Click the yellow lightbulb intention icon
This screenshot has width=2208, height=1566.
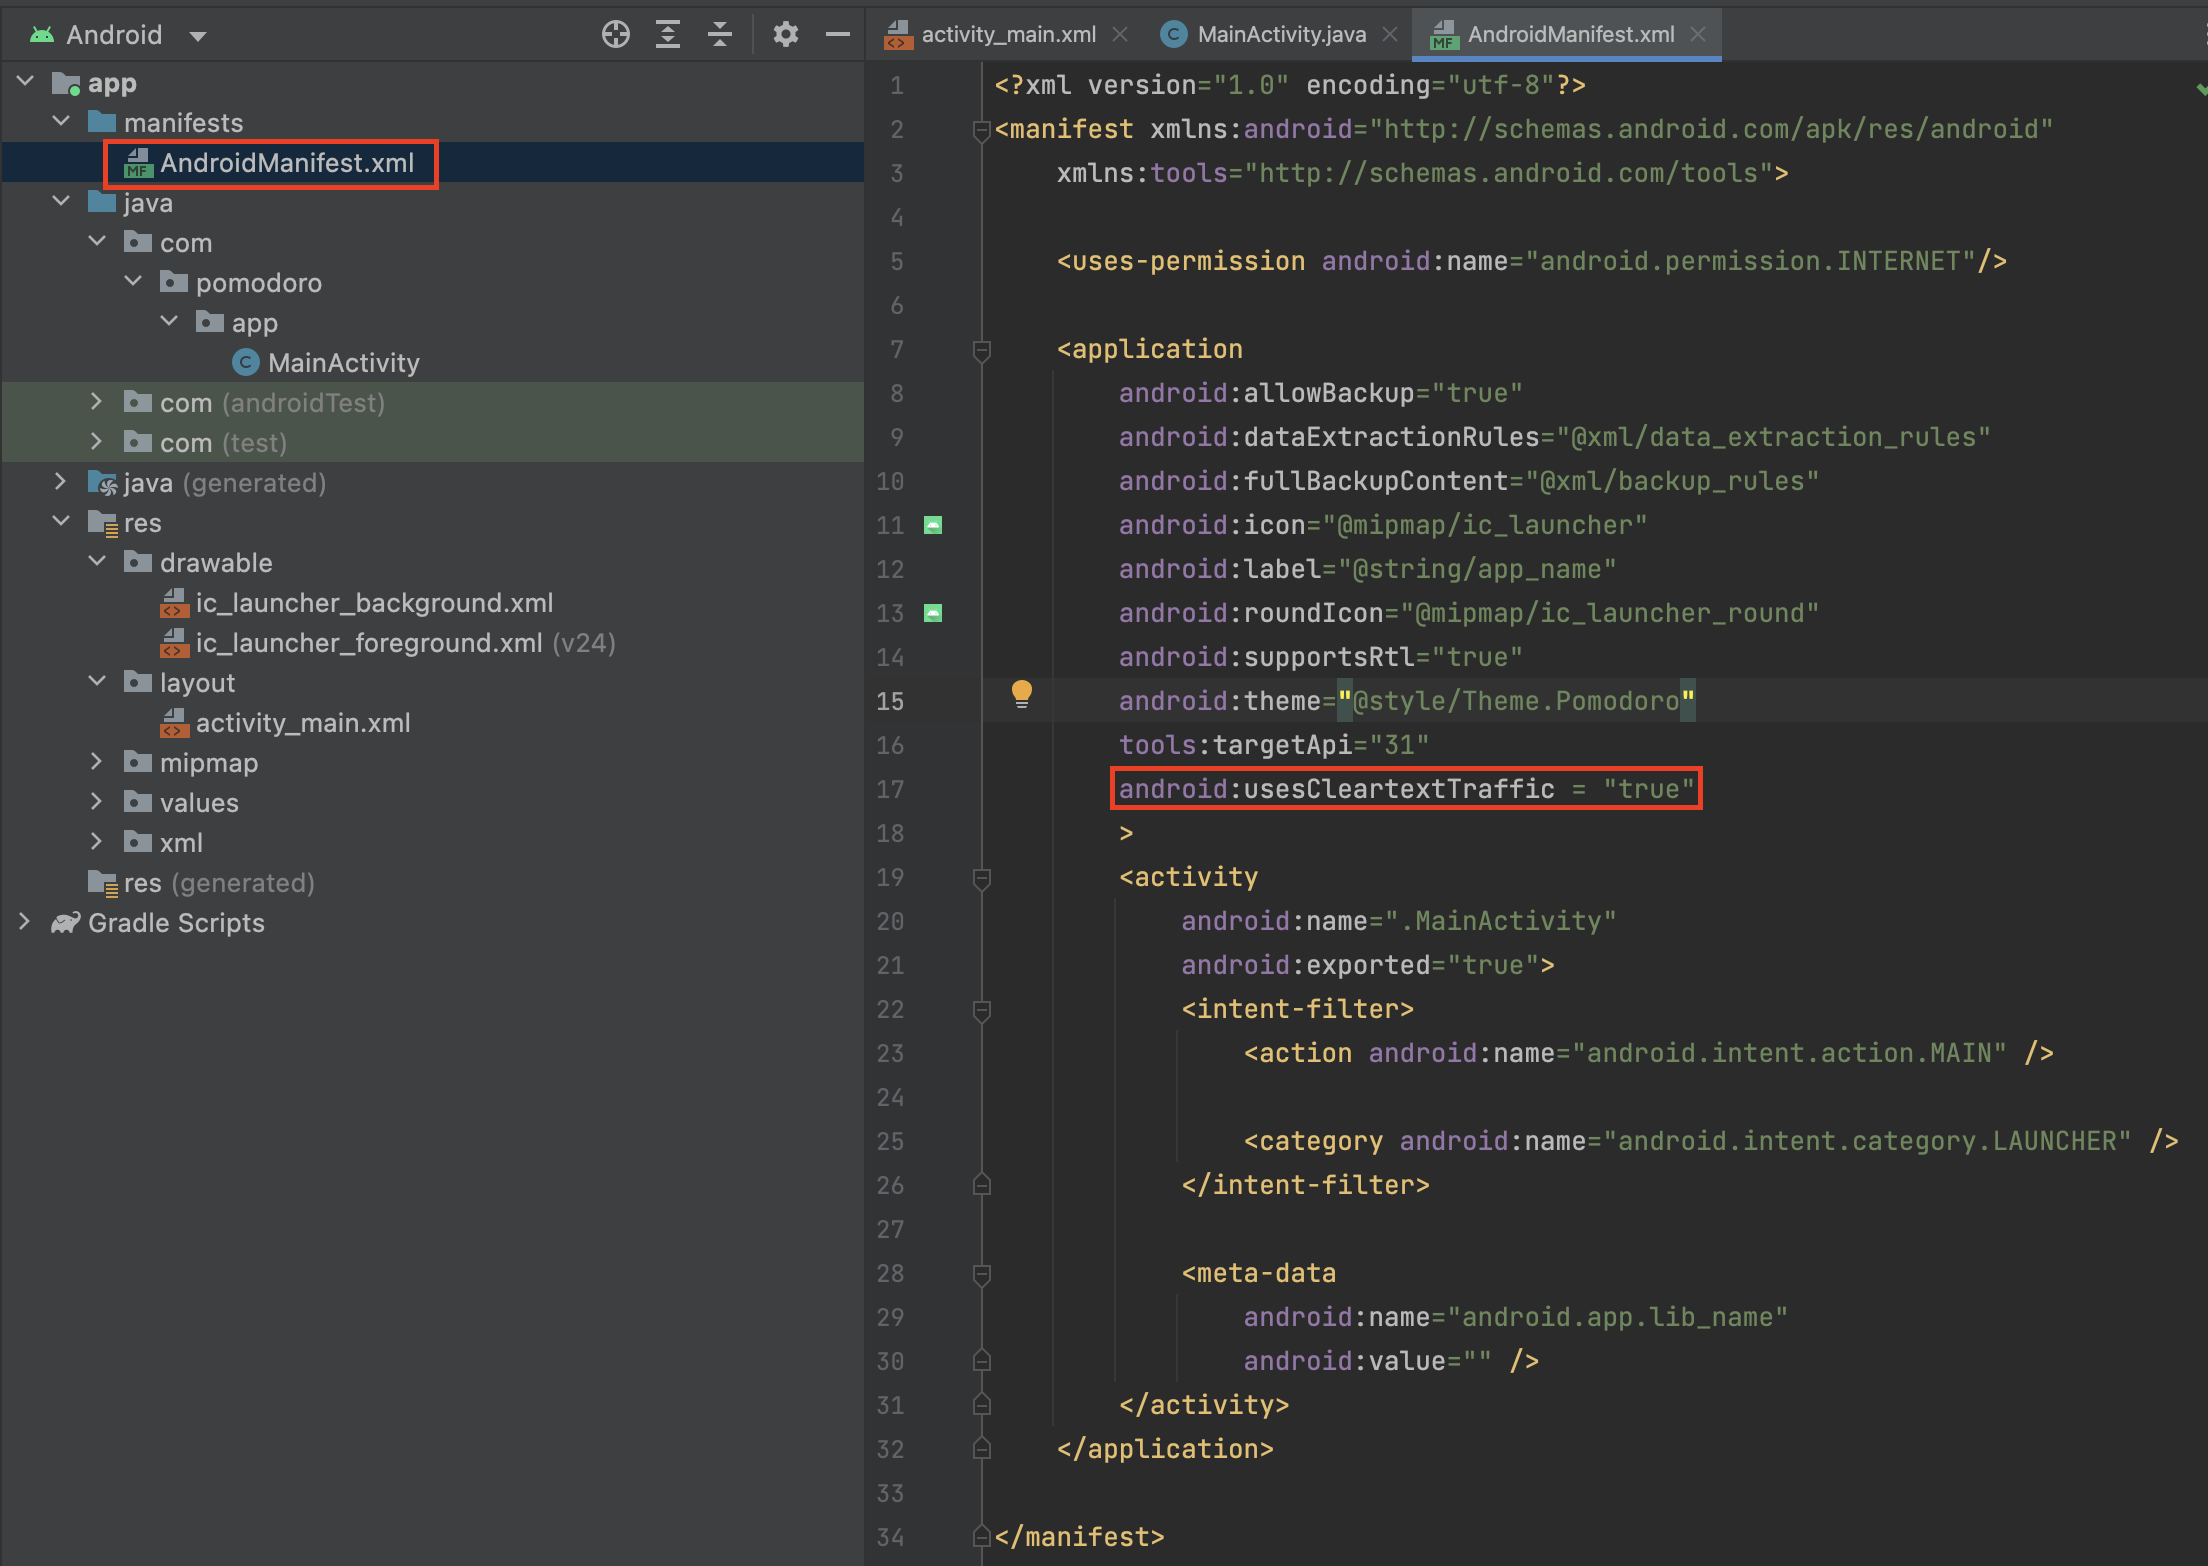point(1021,693)
